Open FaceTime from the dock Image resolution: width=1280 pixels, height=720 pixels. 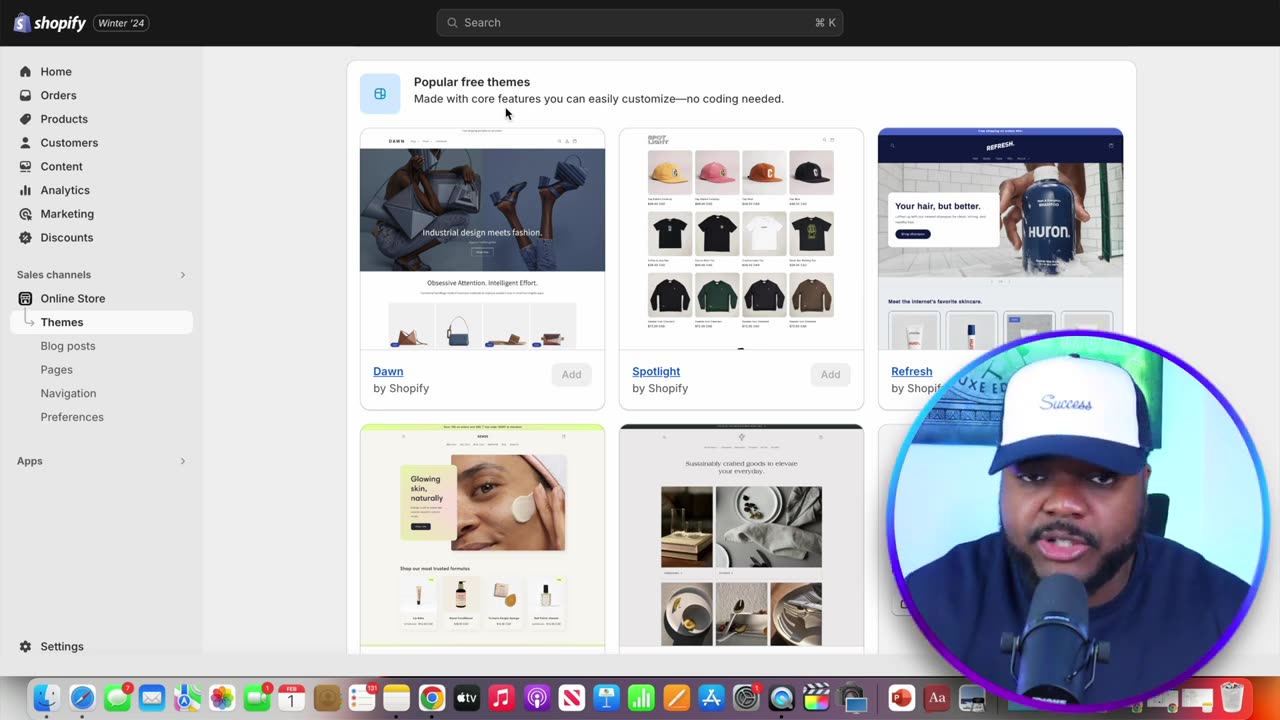[257, 697]
